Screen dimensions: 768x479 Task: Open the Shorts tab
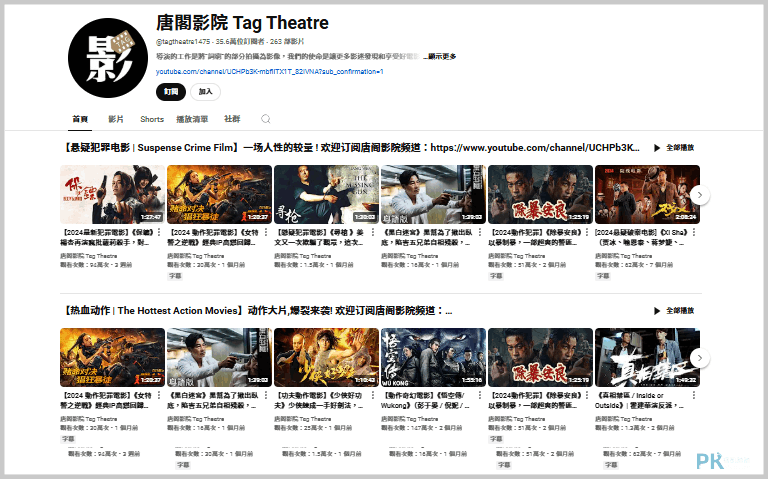coord(152,119)
